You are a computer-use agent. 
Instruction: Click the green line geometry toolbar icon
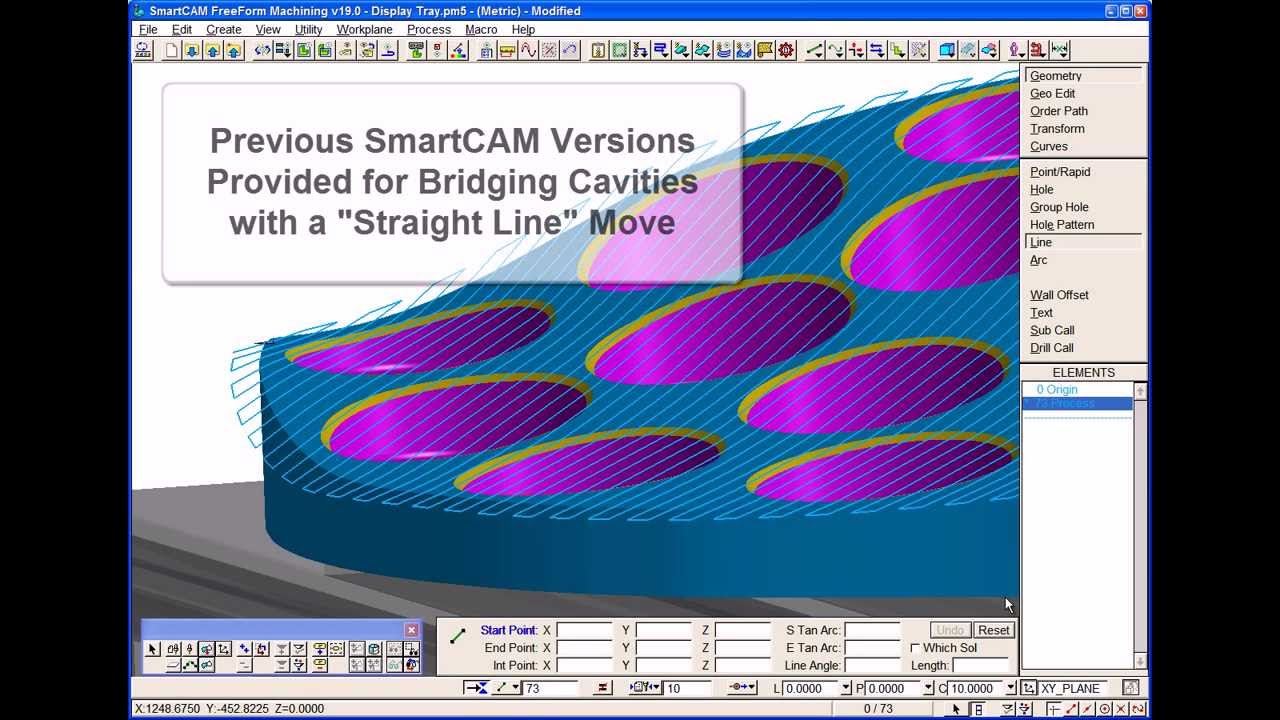click(815, 50)
